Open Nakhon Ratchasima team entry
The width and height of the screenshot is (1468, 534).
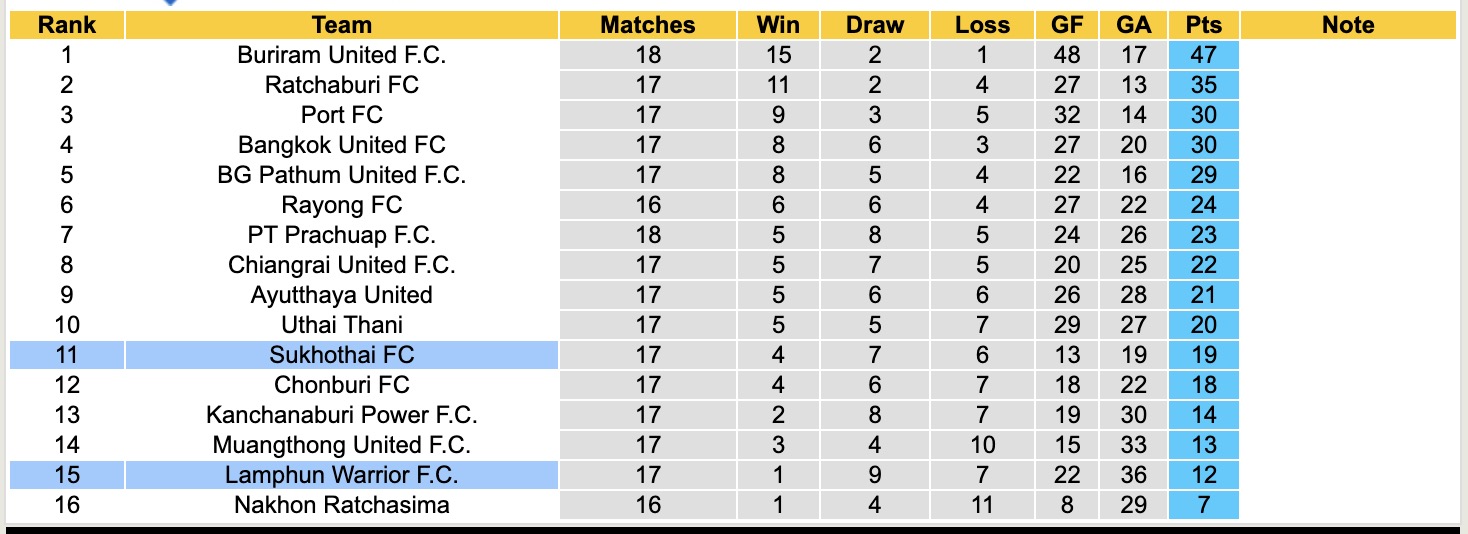341,505
